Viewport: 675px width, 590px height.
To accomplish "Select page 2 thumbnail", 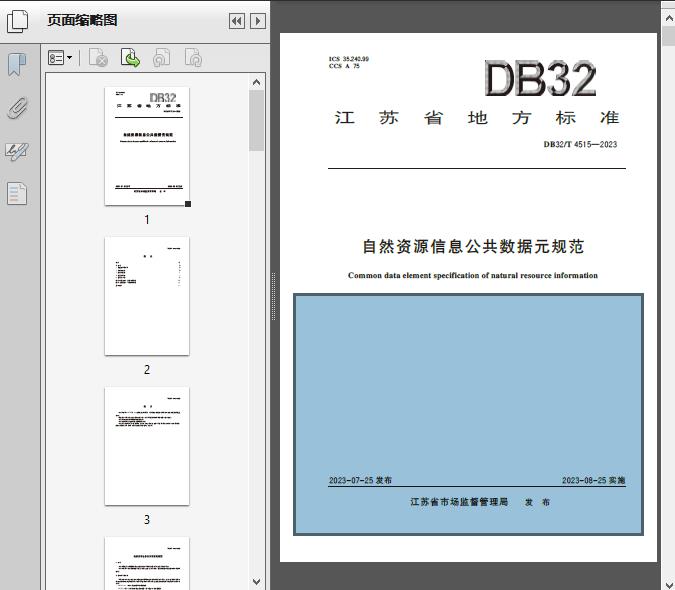I will pyautogui.click(x=147, y=296).
